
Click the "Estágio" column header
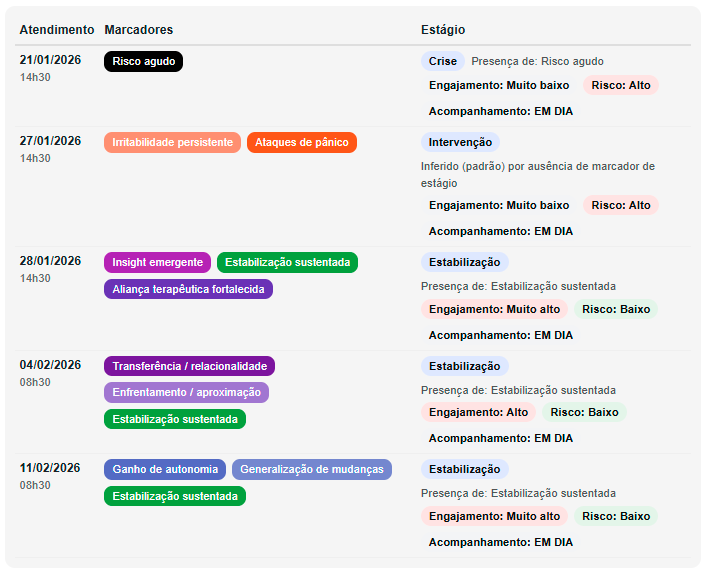(x=443, y=31)
